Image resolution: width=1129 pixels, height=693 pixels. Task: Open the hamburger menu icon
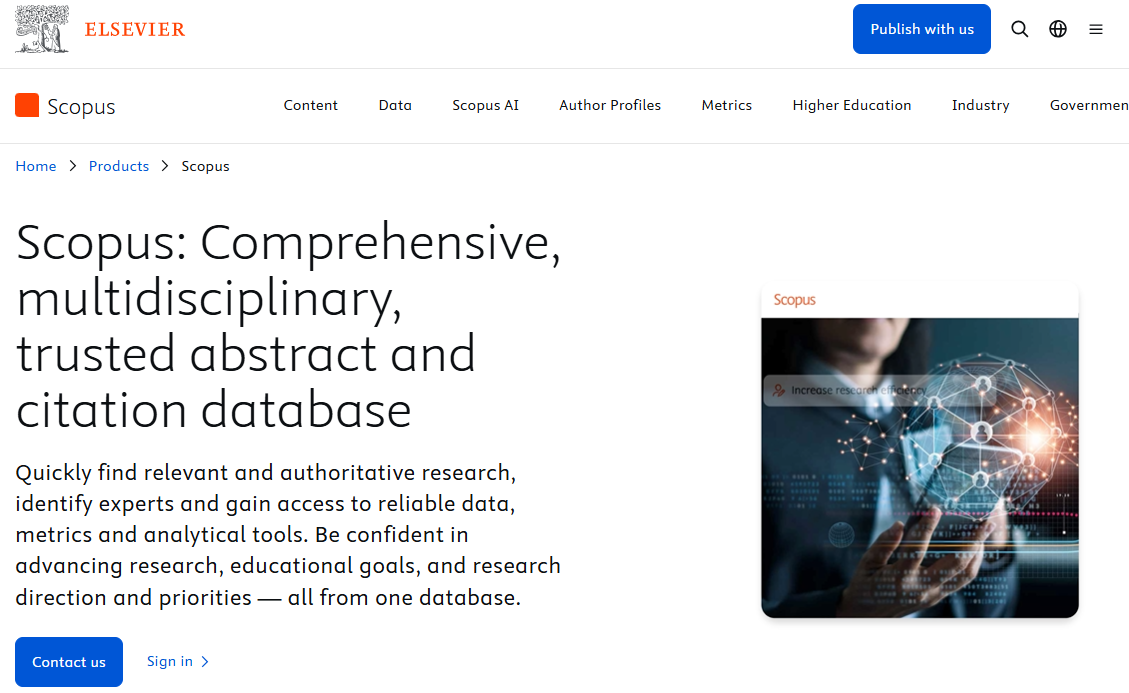1096,29
